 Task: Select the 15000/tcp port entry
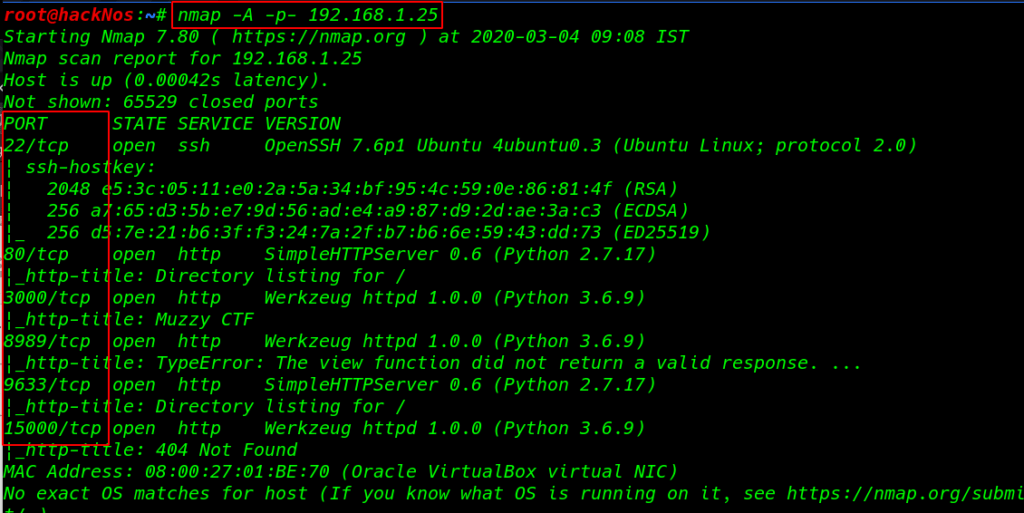point(52,428)
